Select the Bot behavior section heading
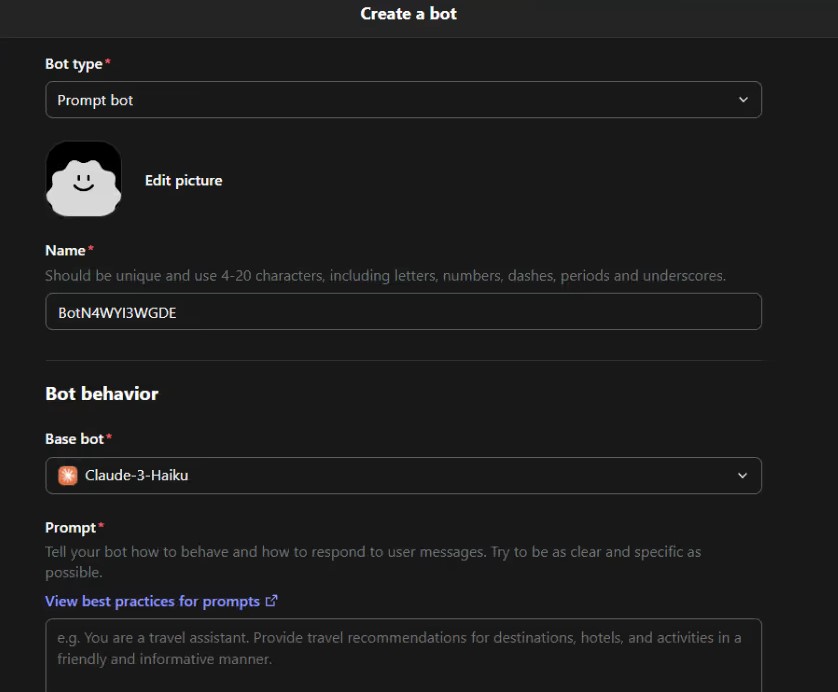Image resolution: width=838 pixels, height=692 pixels. (100, 393)
